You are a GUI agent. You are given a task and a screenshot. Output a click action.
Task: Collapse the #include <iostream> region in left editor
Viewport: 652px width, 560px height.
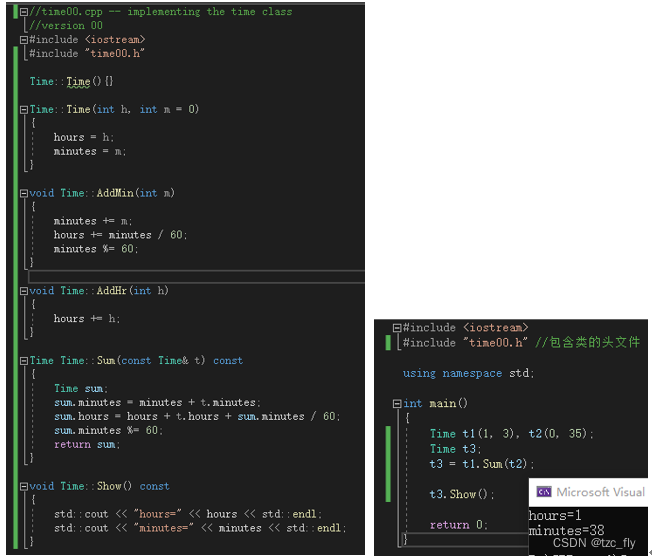pos(24,39)
